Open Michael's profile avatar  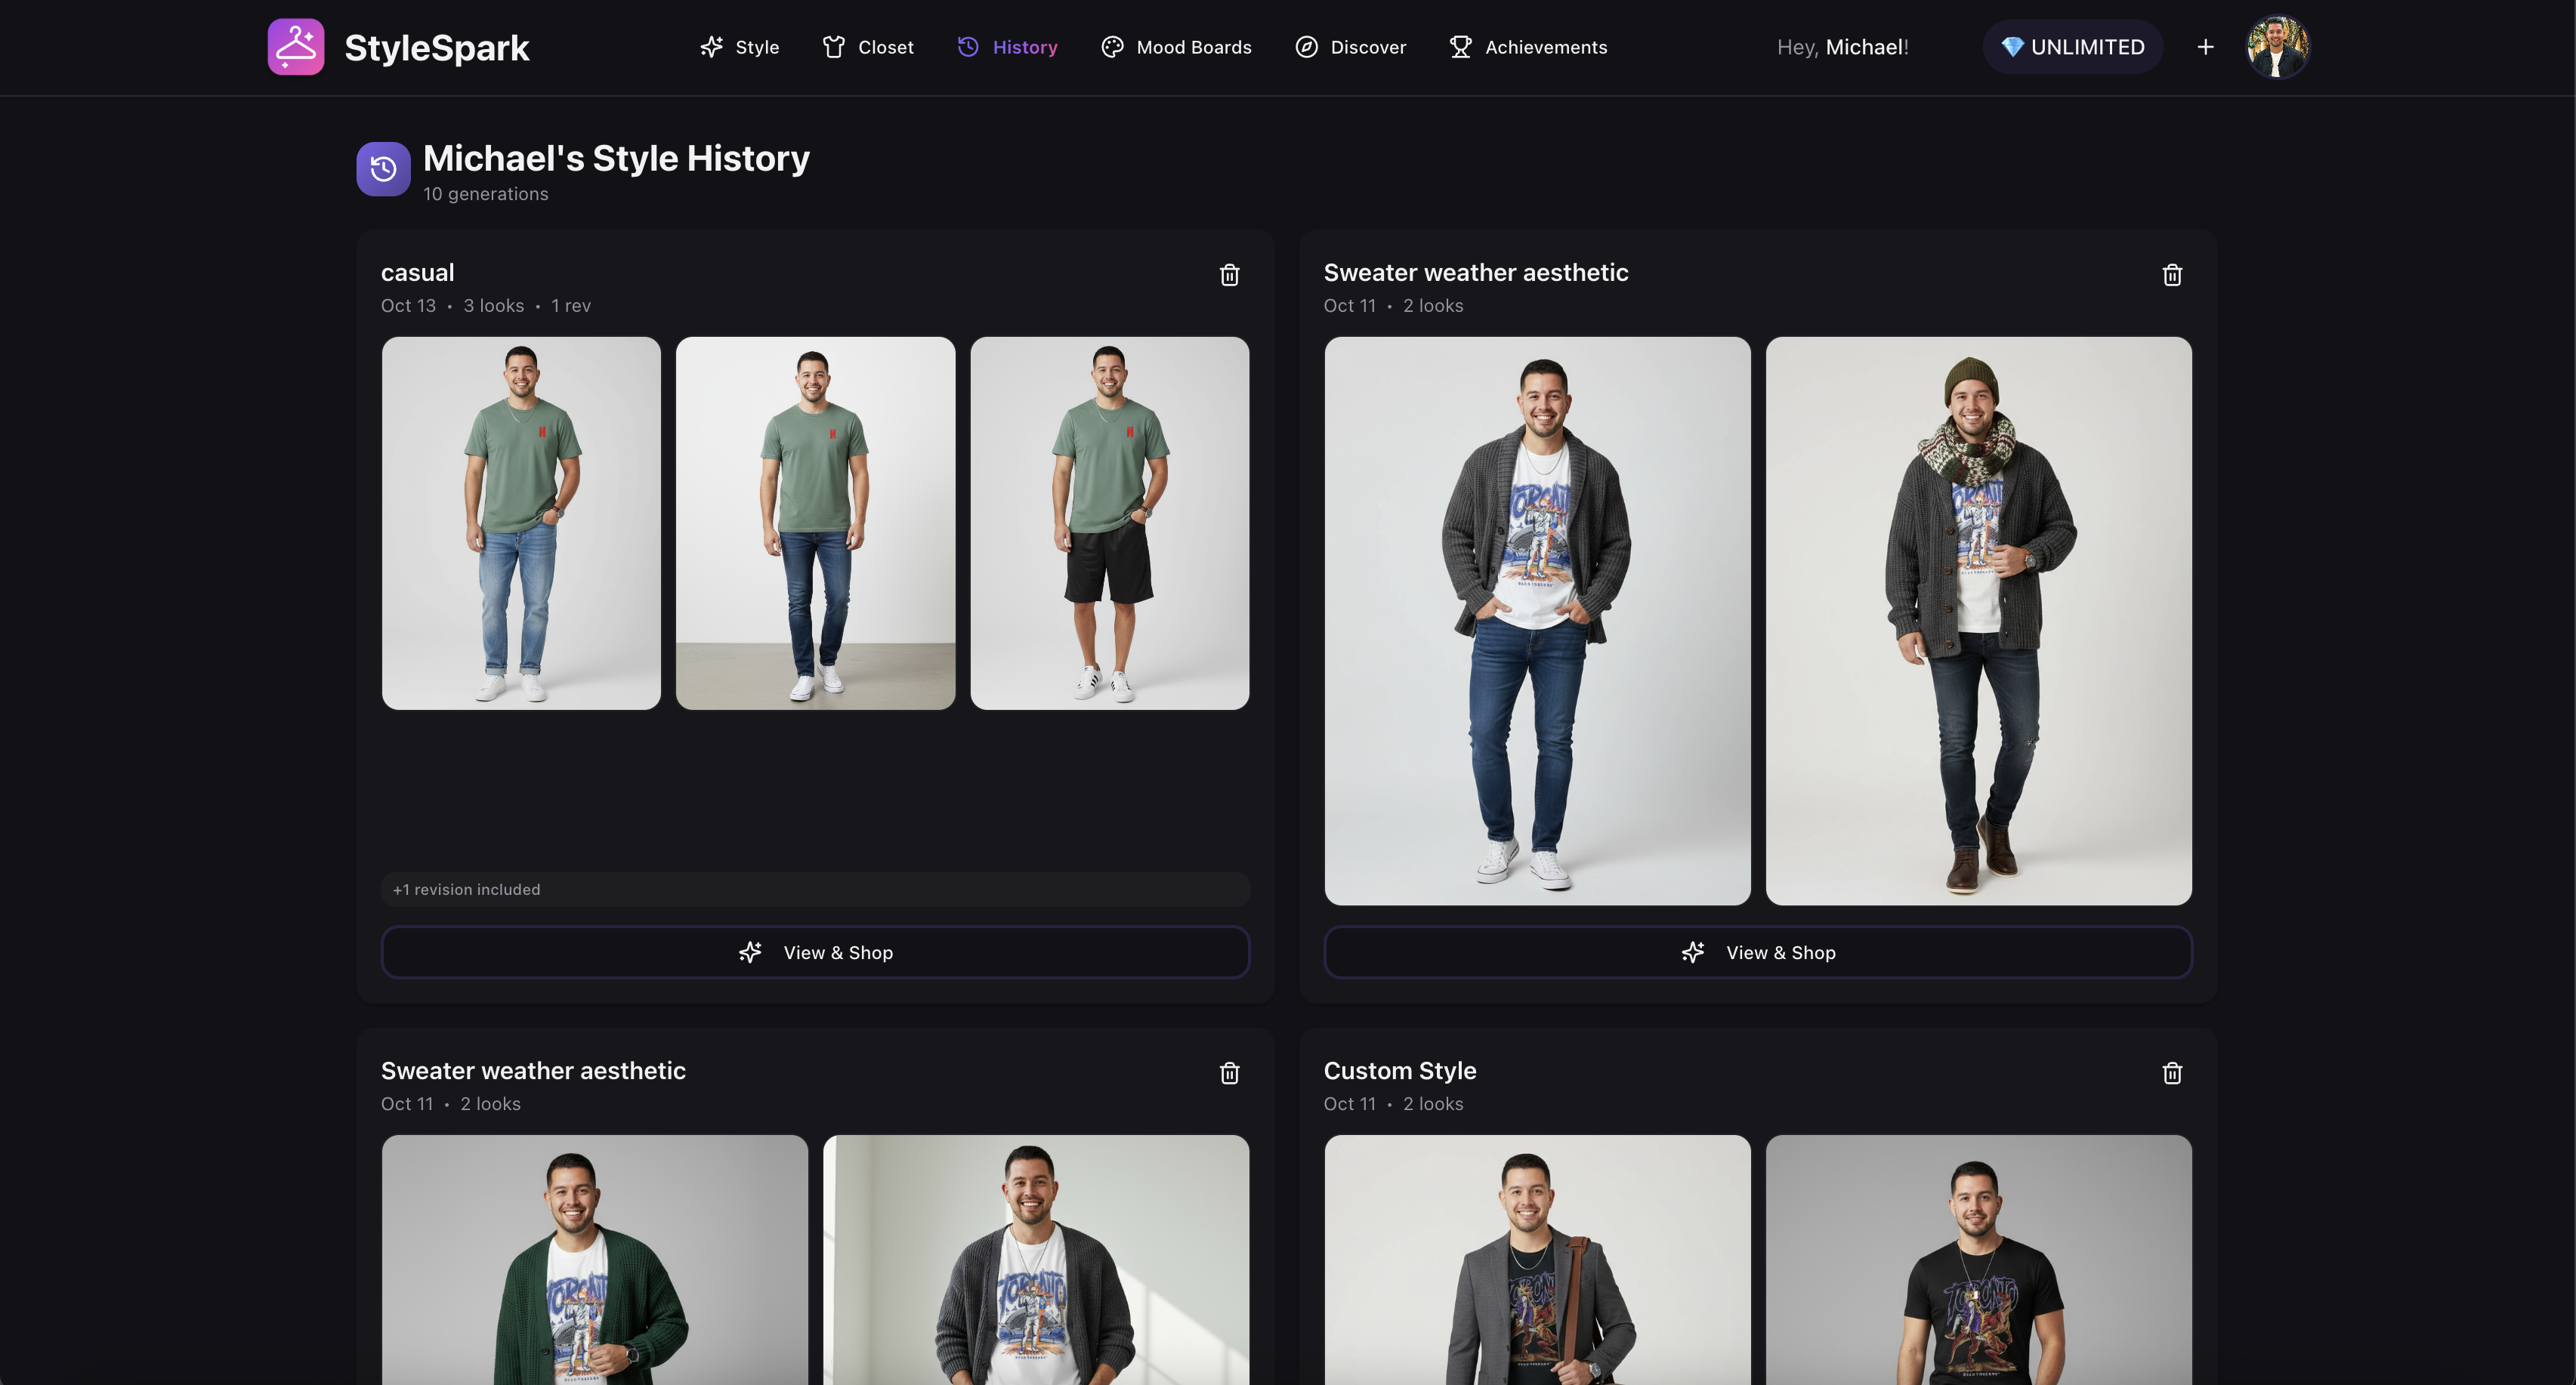point(2278,46)
